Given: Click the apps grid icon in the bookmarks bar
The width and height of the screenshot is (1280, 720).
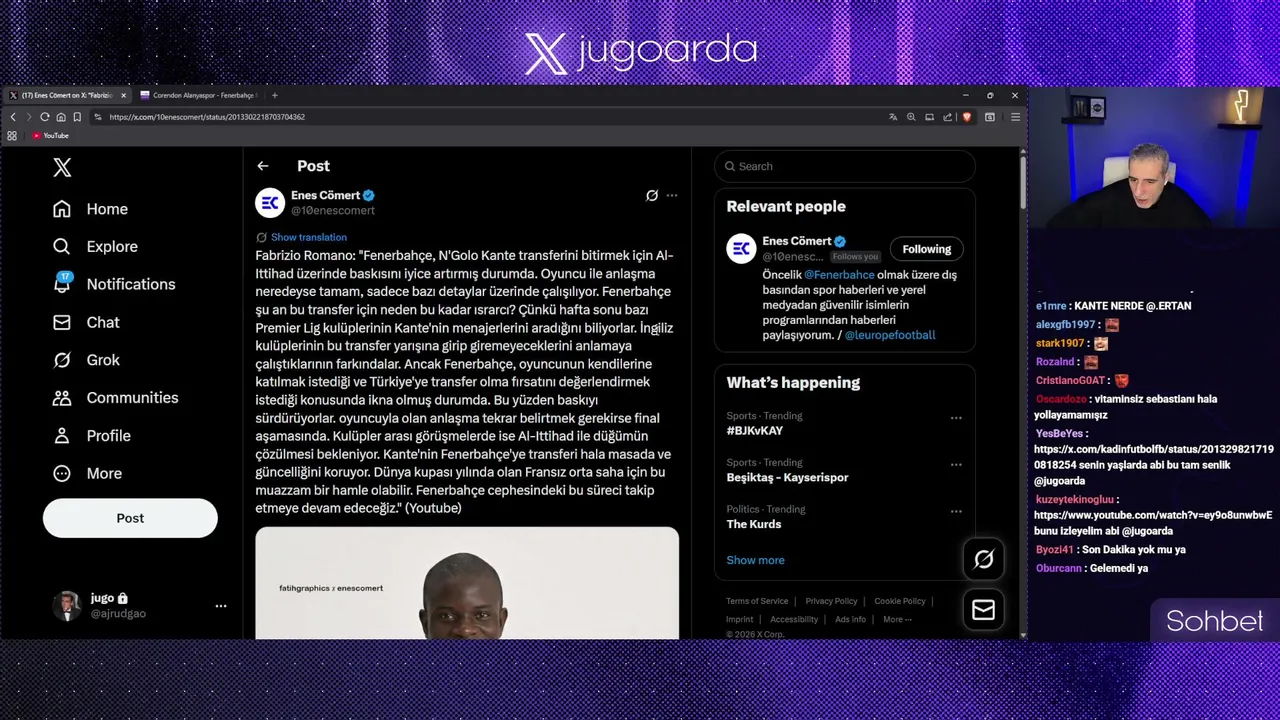Looking at the screenshot, I should tap(12, 136).
